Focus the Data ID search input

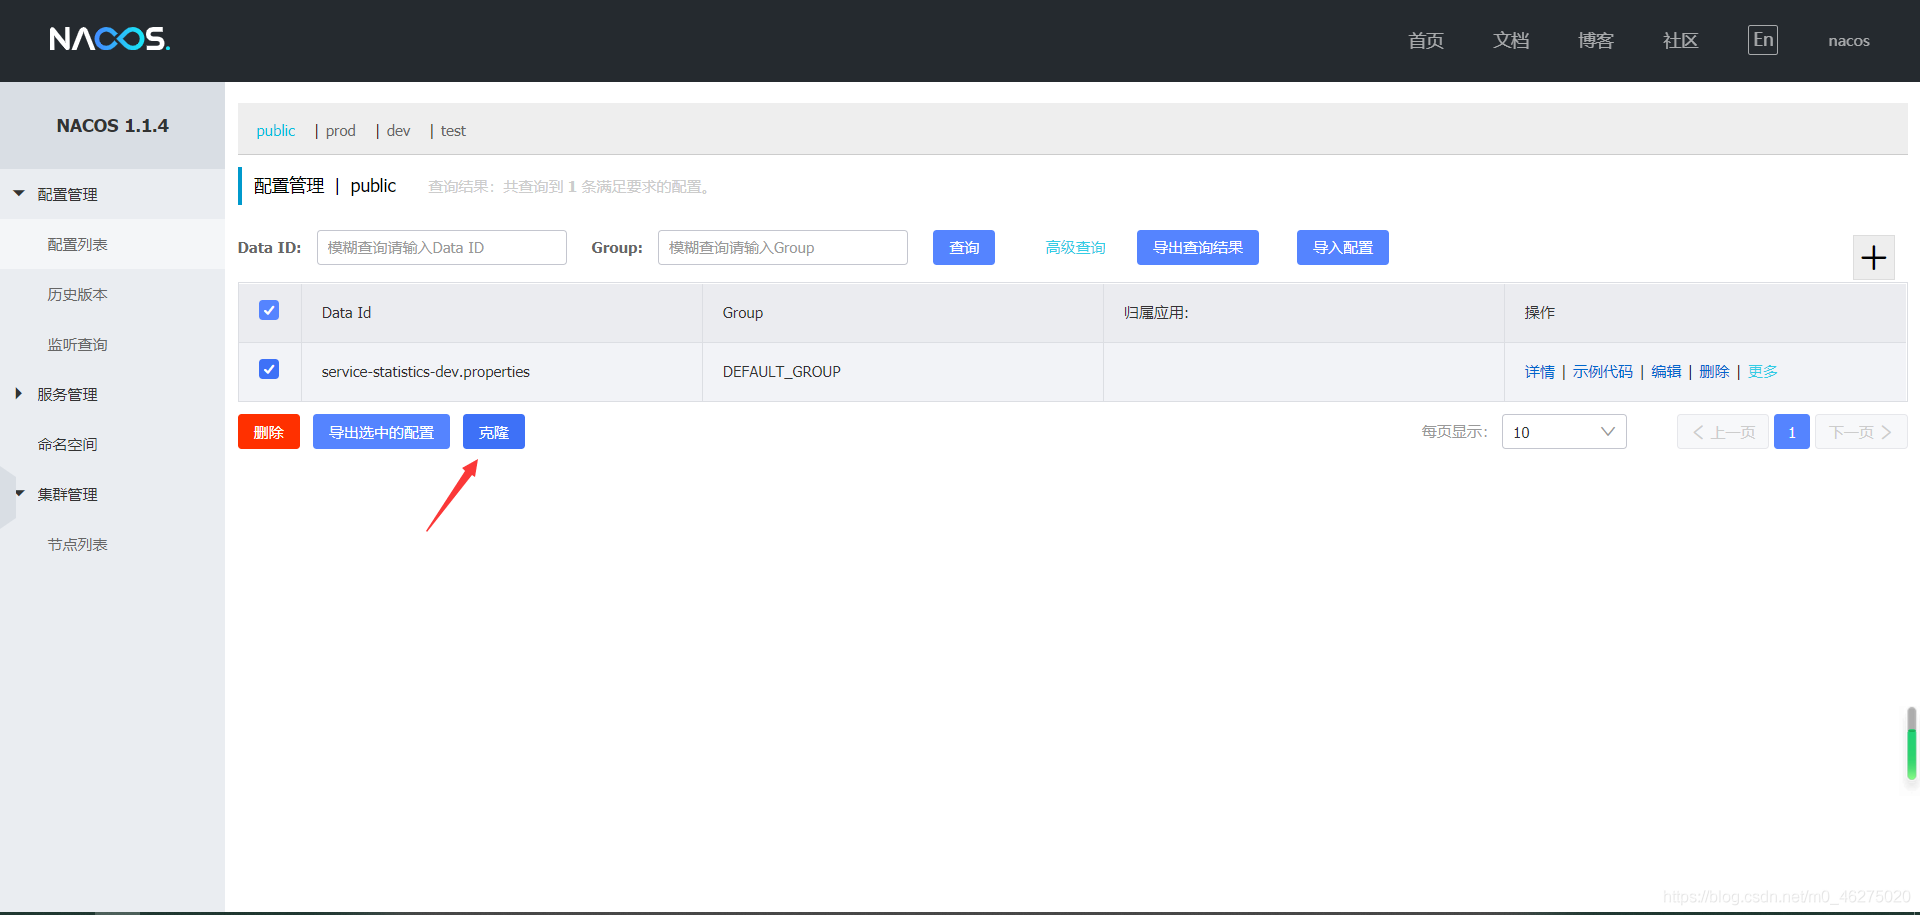click(x=441, y=248)
